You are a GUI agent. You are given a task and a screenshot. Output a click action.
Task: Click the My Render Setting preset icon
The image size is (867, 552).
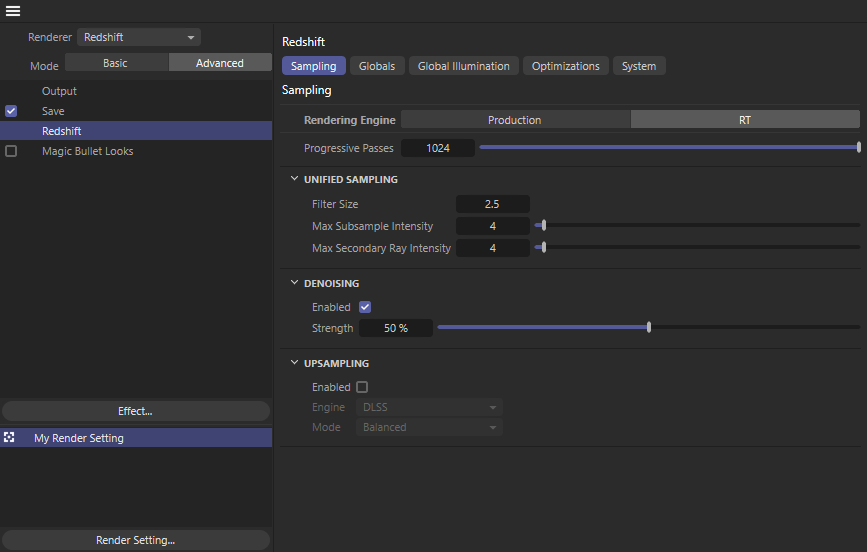pos(10,438)
